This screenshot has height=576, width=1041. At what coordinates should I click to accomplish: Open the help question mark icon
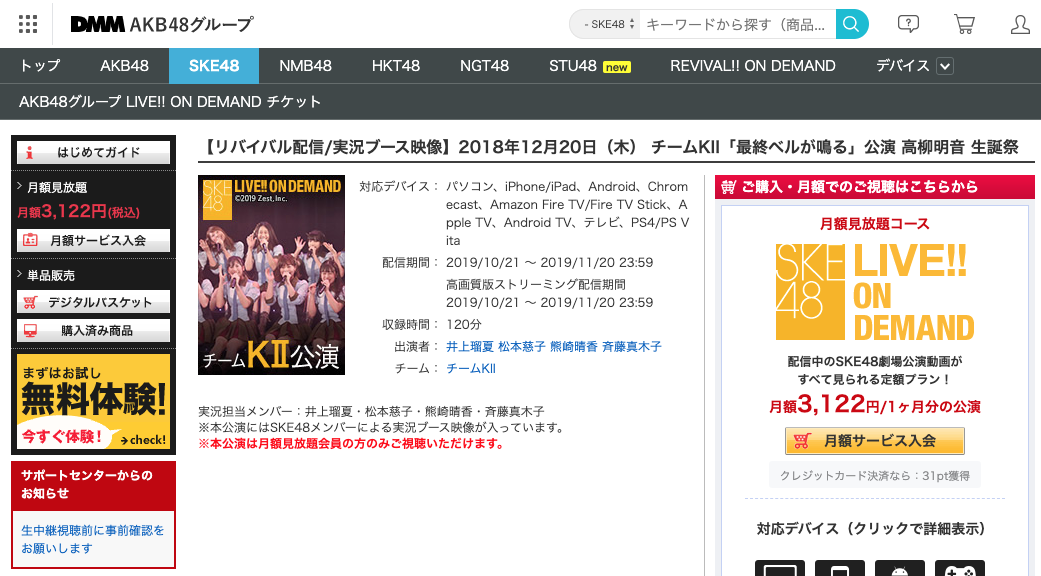pyautogui.click(x=908, y=25)
